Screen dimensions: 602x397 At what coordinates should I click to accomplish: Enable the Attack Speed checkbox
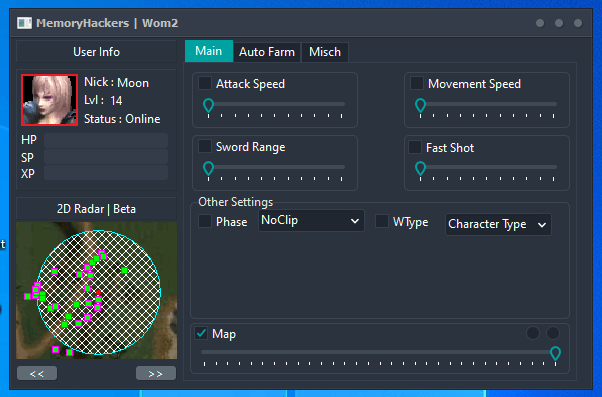(x=205, y=83)
